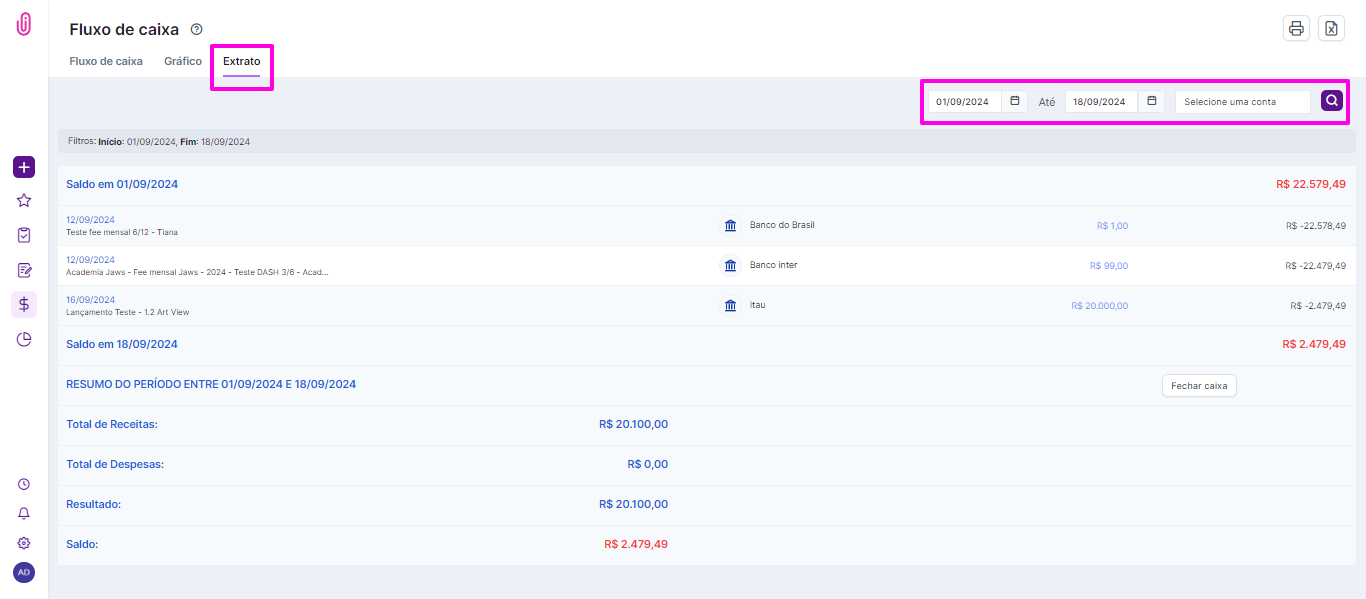The image size is (1366, 599).
Task: Open the clock history sidebar icon
Action: click(24, 484)
